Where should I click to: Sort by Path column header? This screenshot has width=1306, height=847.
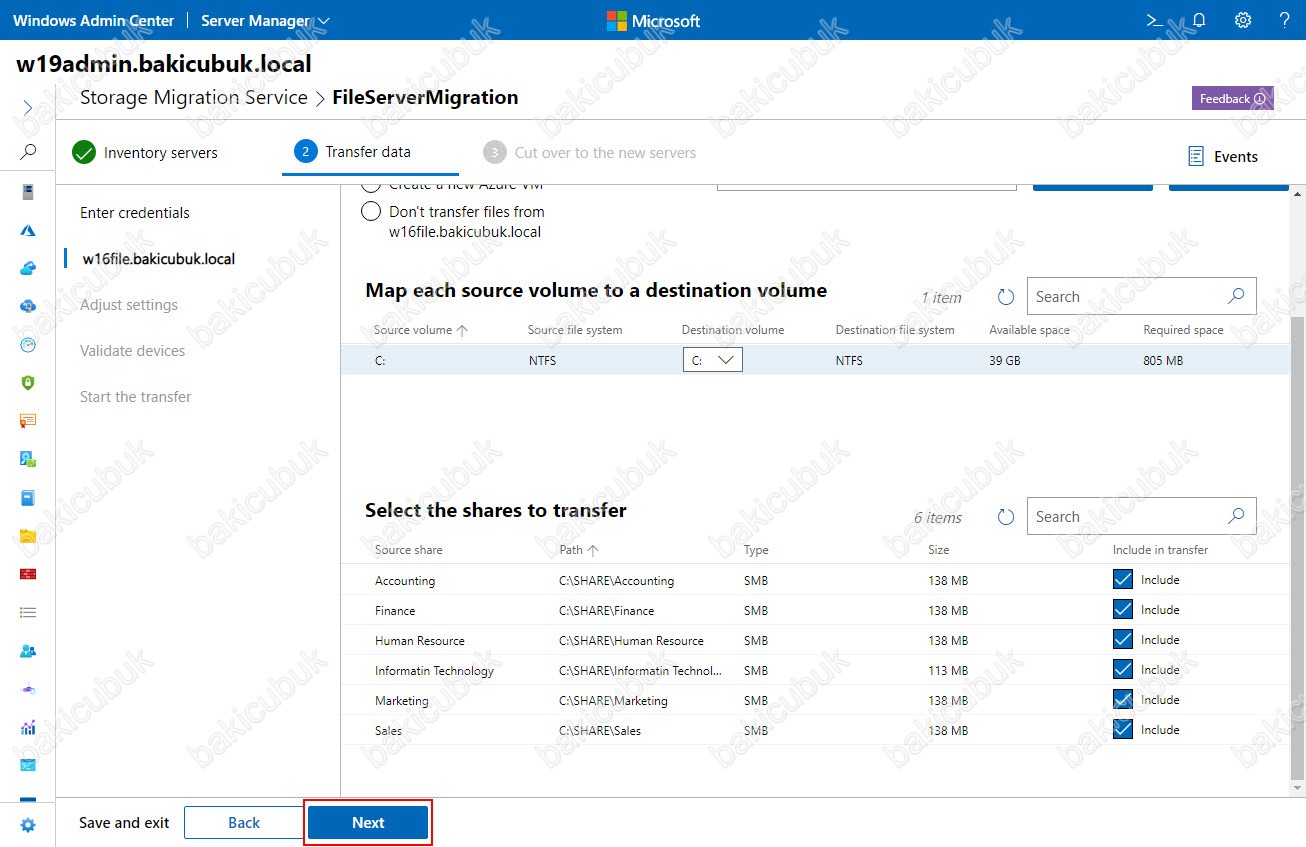(579, 550)
